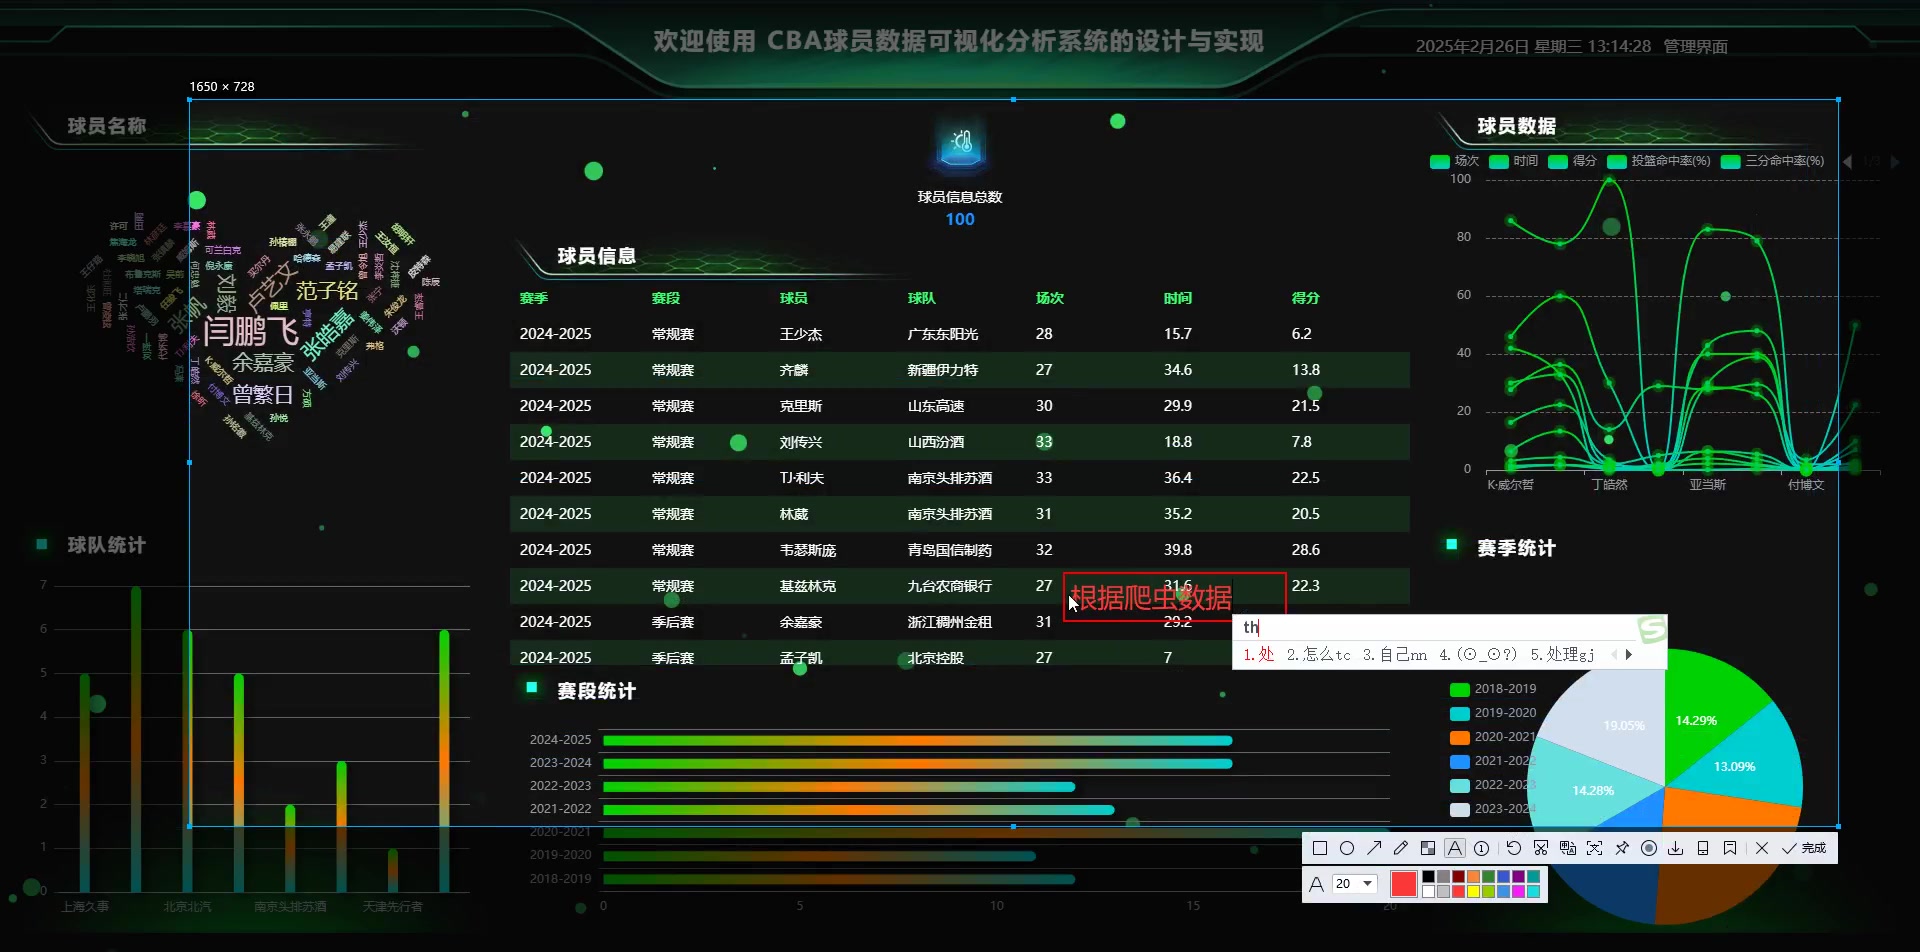Choose IME candidate 2 怎么tc
The image size is (1920, 952).
tap(1319, 655)
